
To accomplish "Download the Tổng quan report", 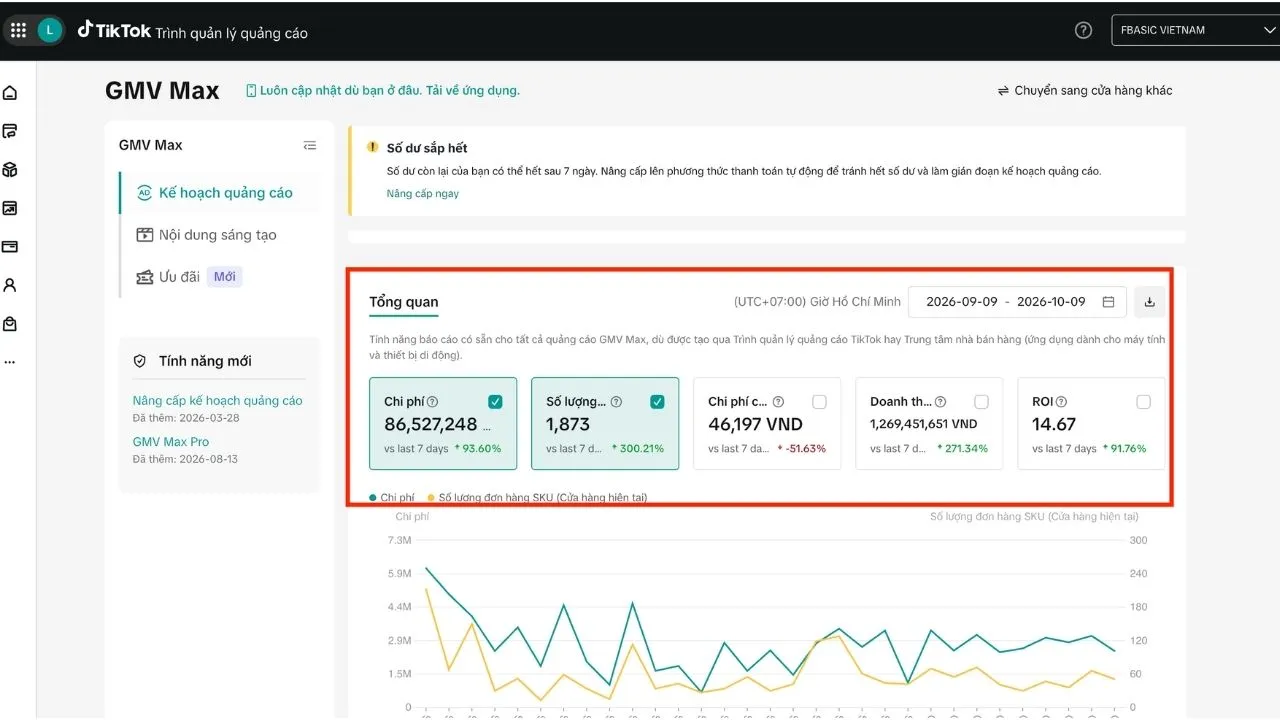I will click(1150, 302).
